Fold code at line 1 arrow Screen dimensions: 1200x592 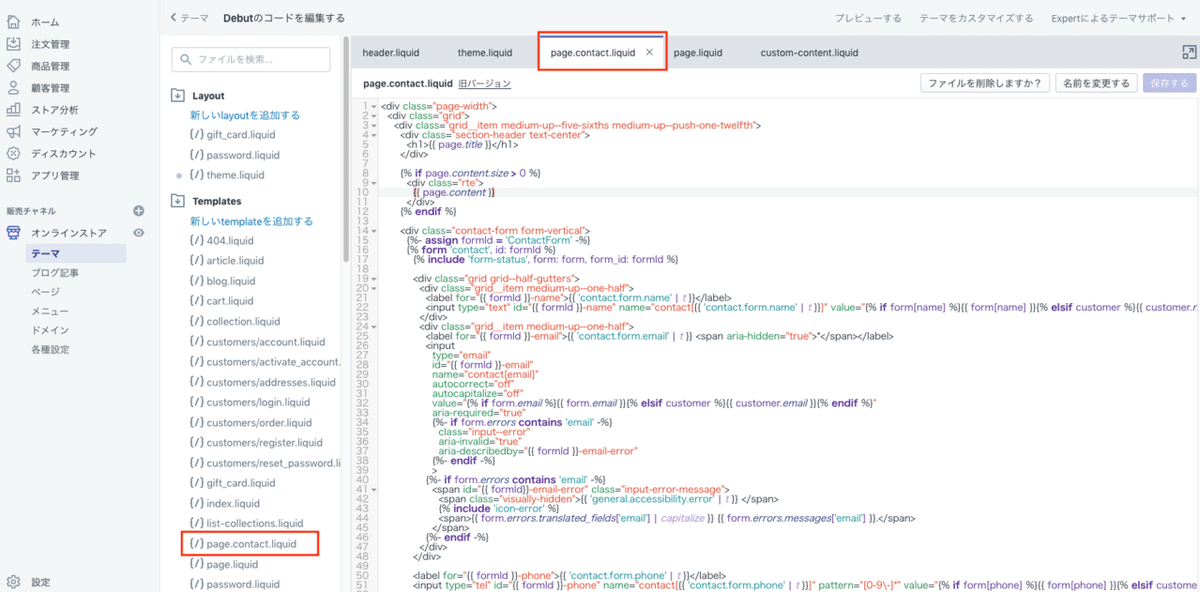point(374,105)
